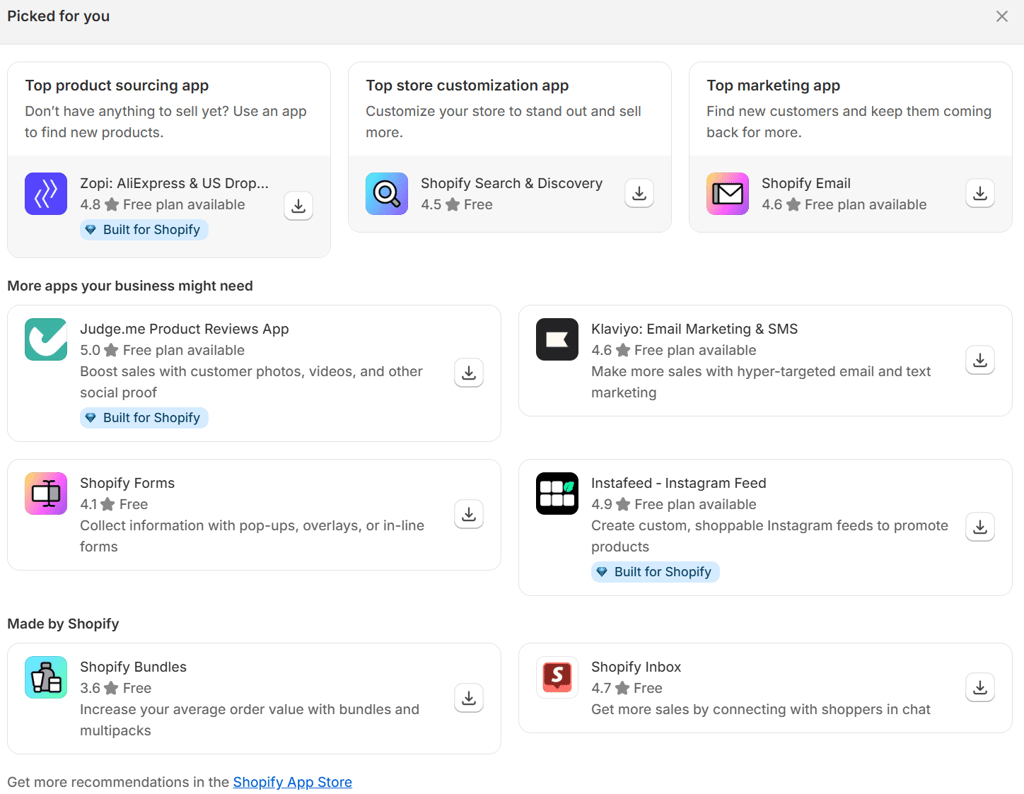The height and width of the screenshot is (794, 1024).
Task: Install Instafeed Instagram Feed via download icon
Action: coord(980,527)
